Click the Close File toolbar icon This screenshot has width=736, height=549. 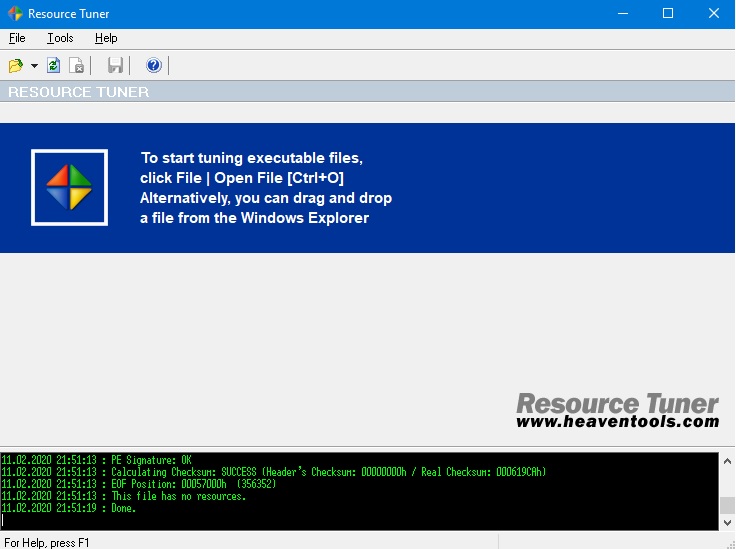click(76, 66)
